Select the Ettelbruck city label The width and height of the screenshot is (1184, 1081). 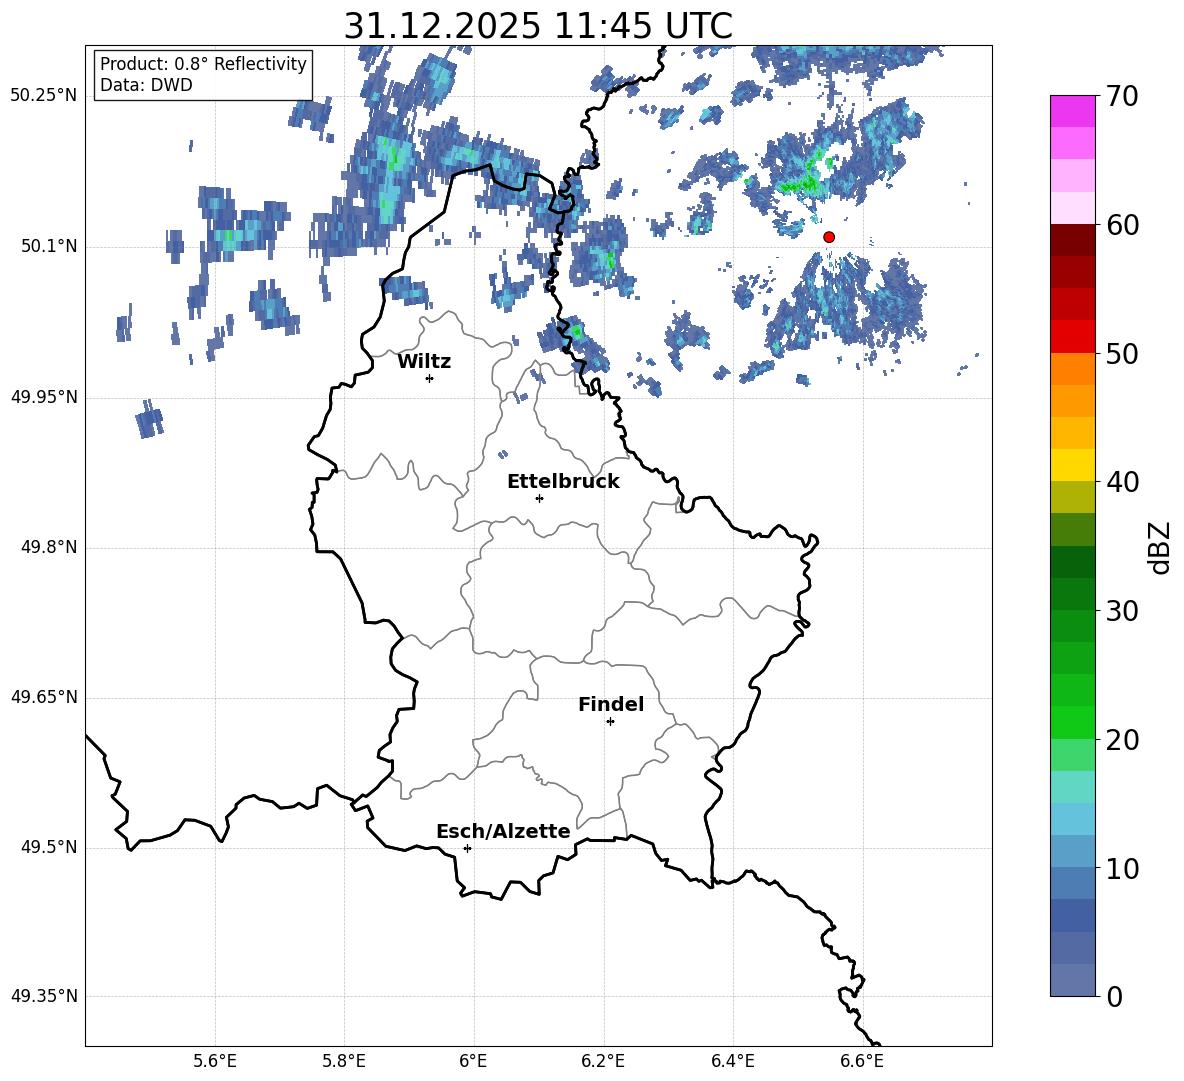point(563,482)
